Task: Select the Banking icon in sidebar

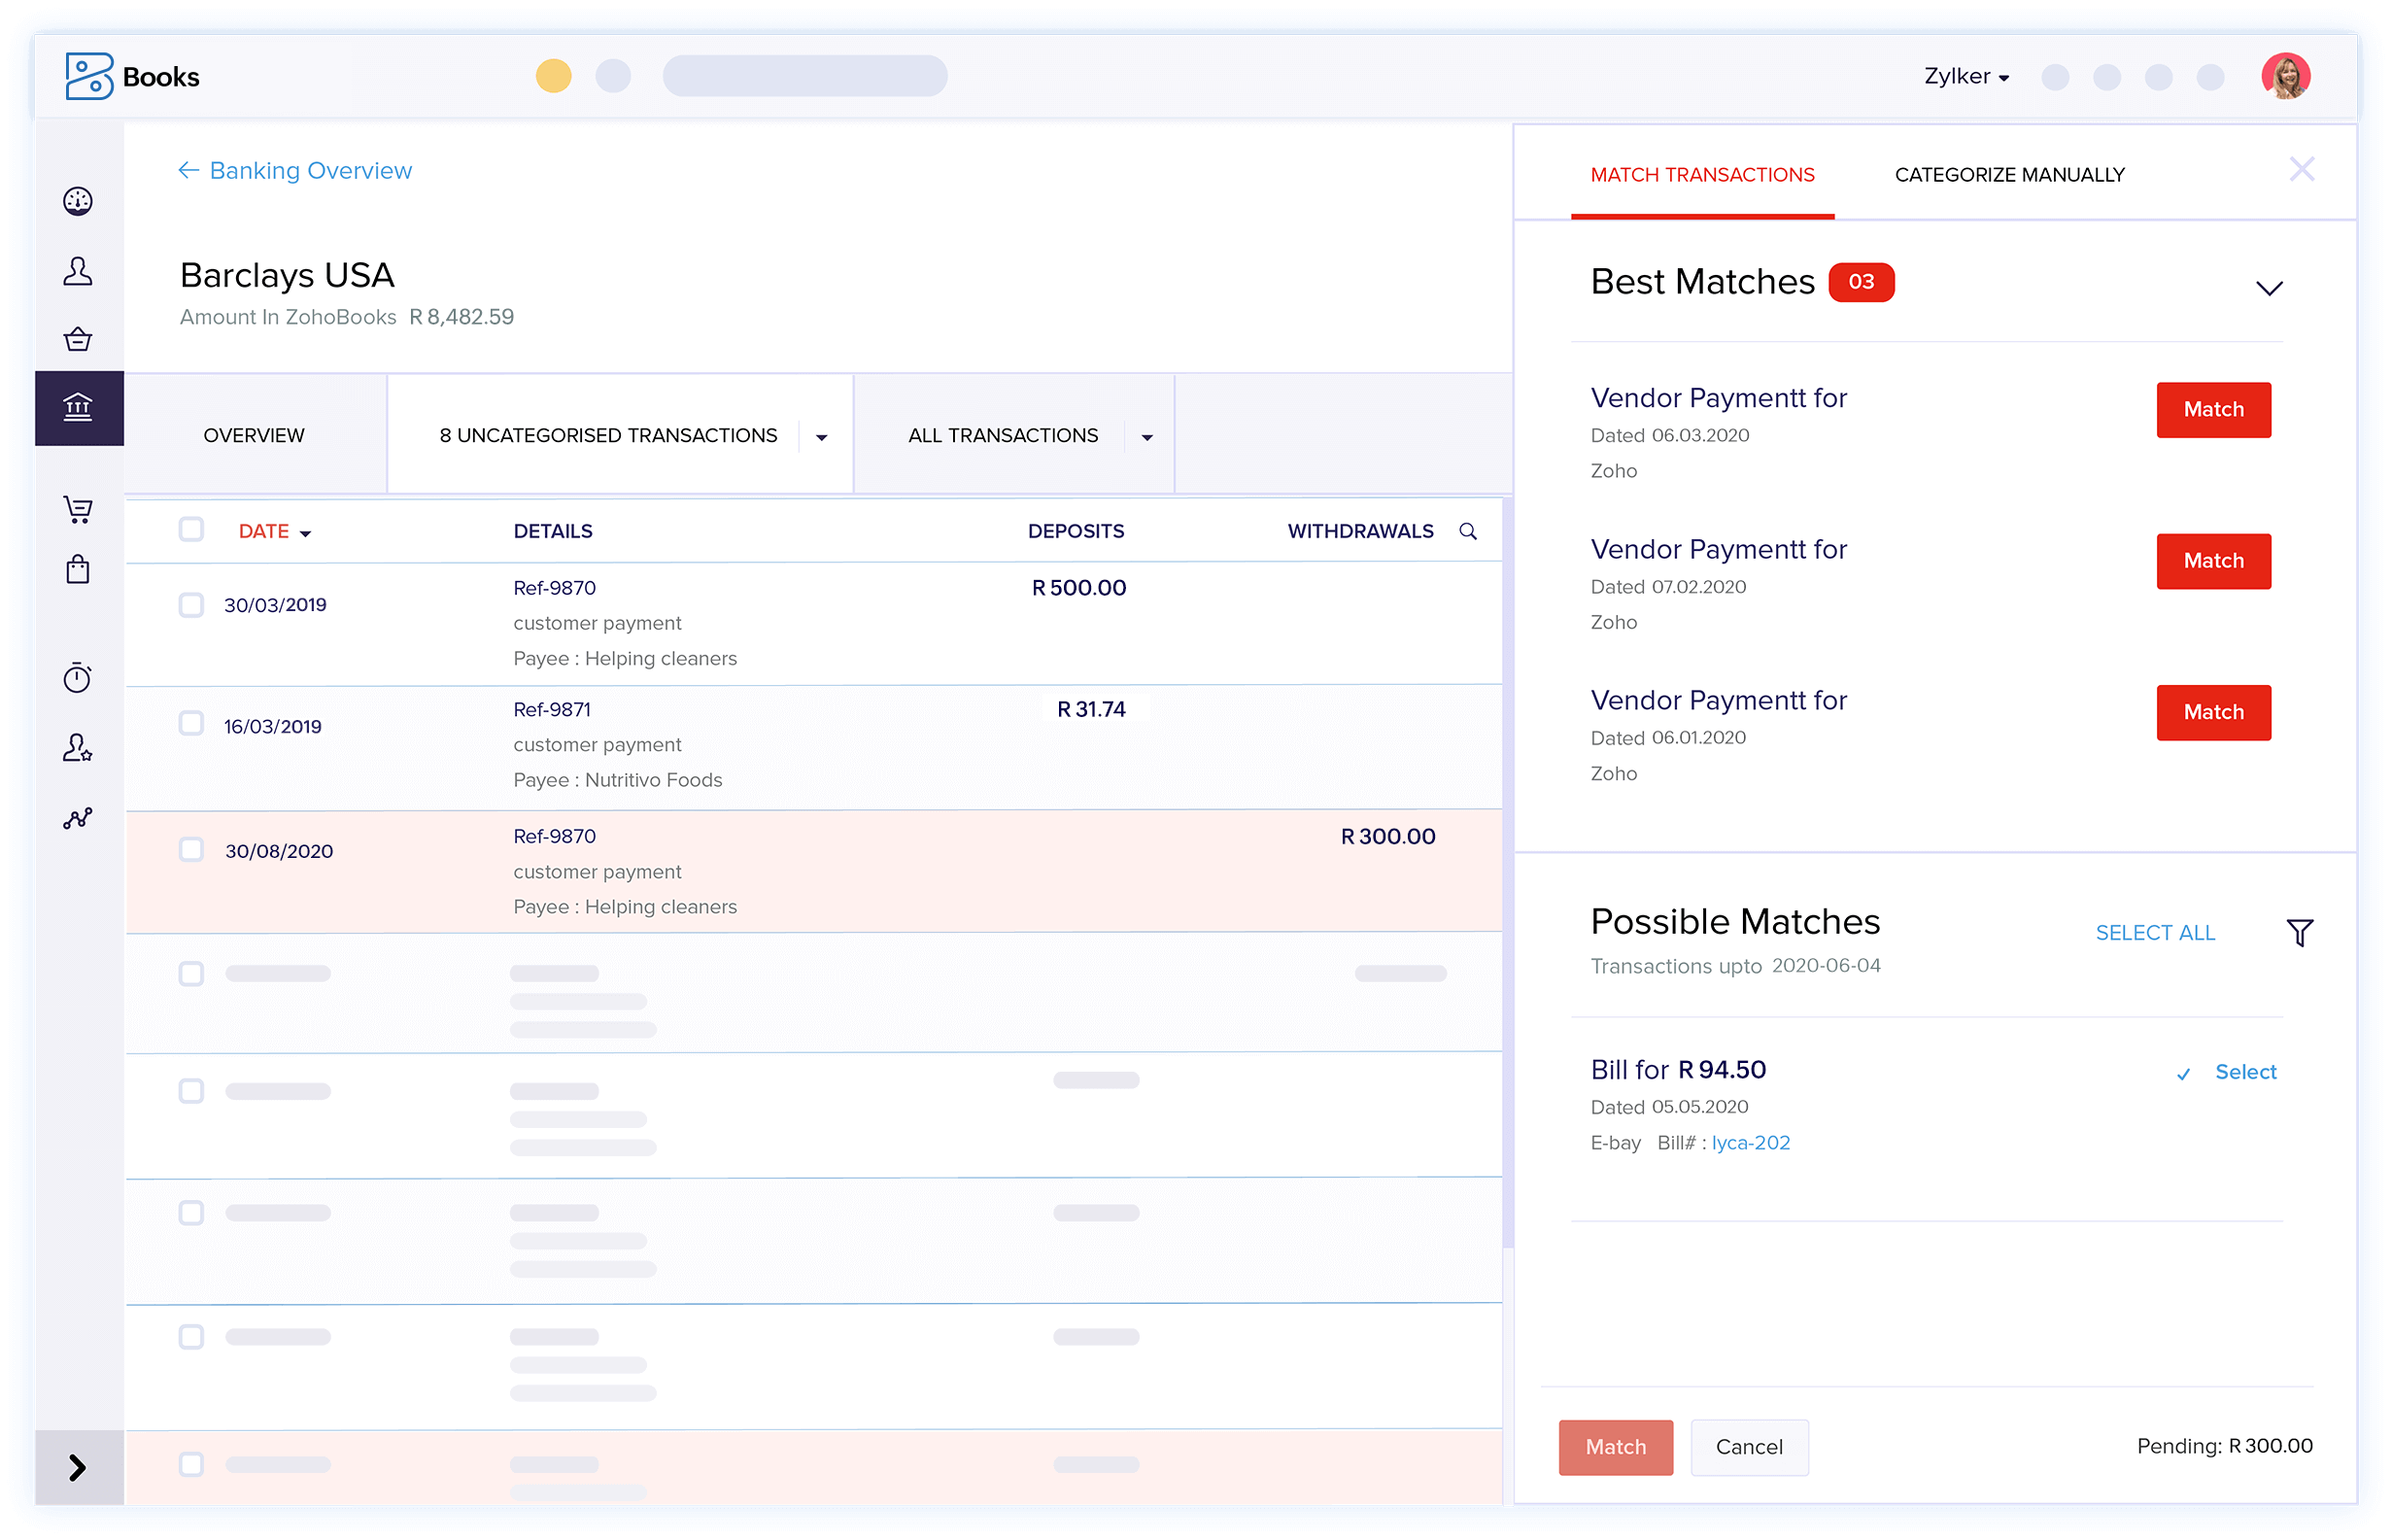Action: [x=78, y=407]
